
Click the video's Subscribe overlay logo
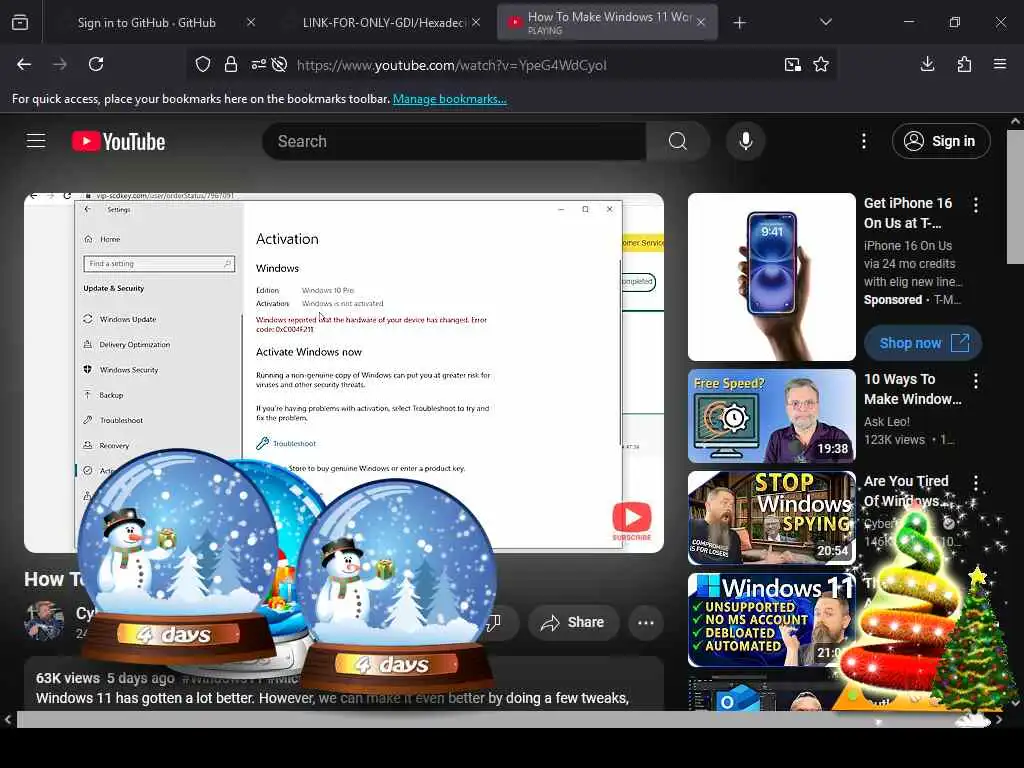tap(632, 521)
